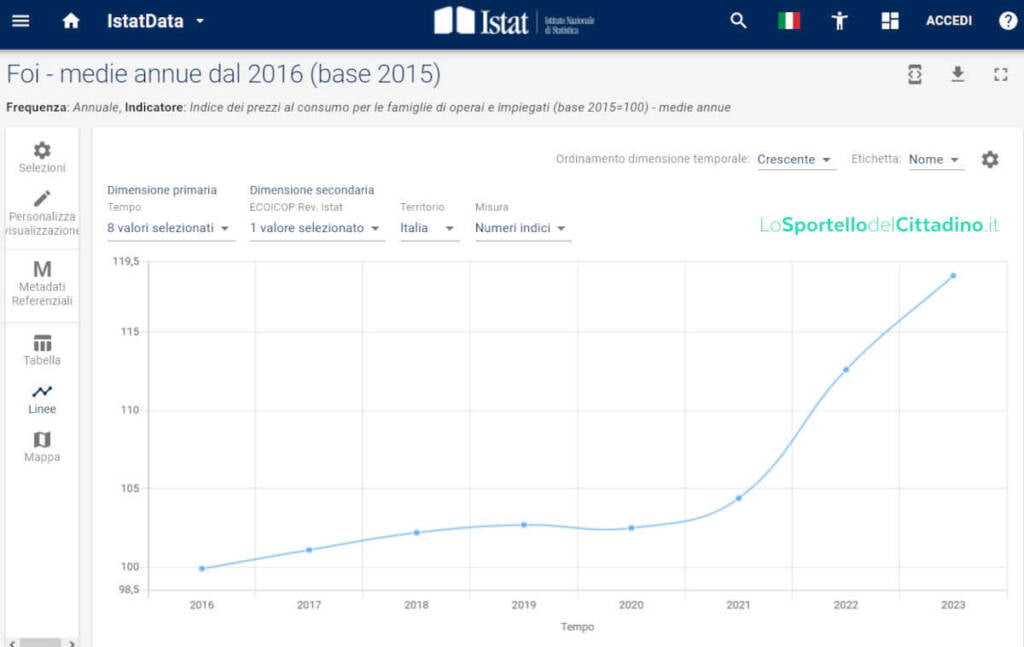Image resolution: width=1024 pixels, height=647 pixels.
Task: Expand the chart to fullscreen
Action: 1001,74
